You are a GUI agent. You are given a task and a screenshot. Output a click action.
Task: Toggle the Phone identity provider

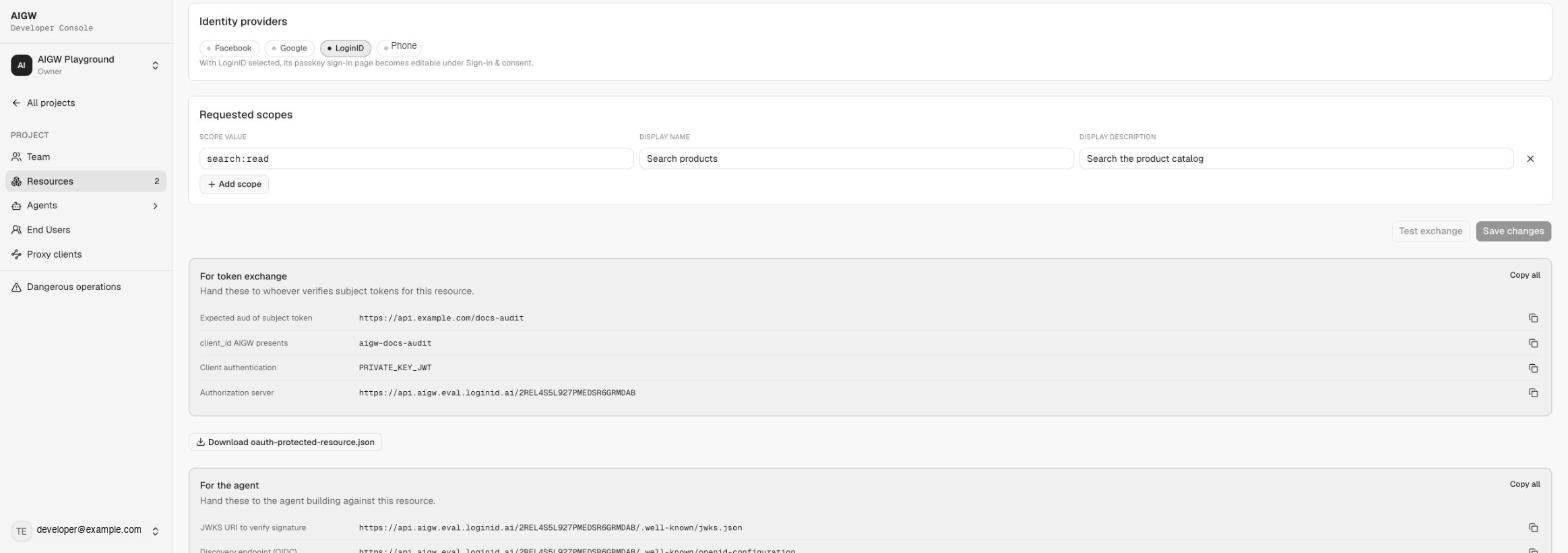[x=400, y=46]
